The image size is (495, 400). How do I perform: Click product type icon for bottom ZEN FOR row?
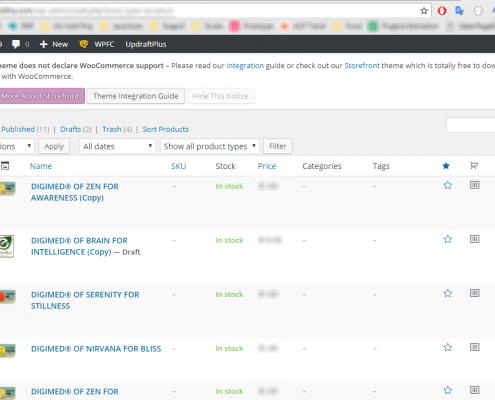[x=475, y=390]
